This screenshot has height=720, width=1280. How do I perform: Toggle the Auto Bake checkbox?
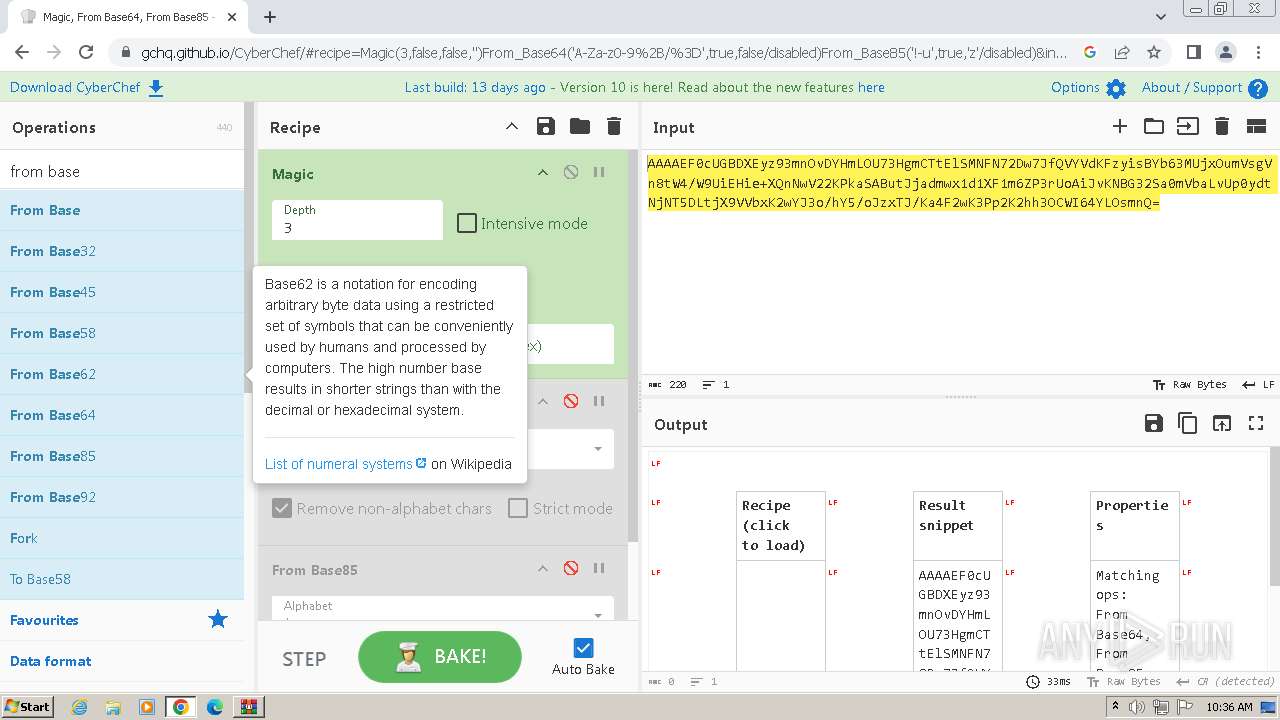(x=584, y=648)
